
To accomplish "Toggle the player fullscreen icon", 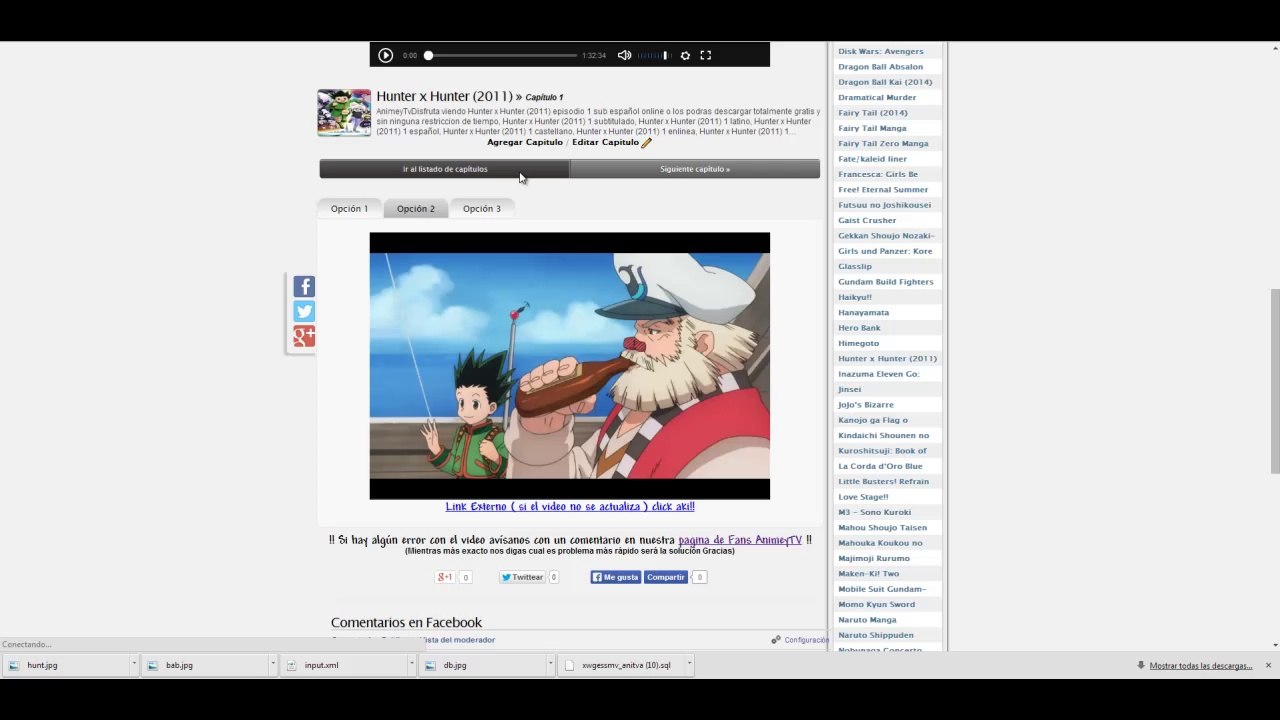I will [705, 55].
